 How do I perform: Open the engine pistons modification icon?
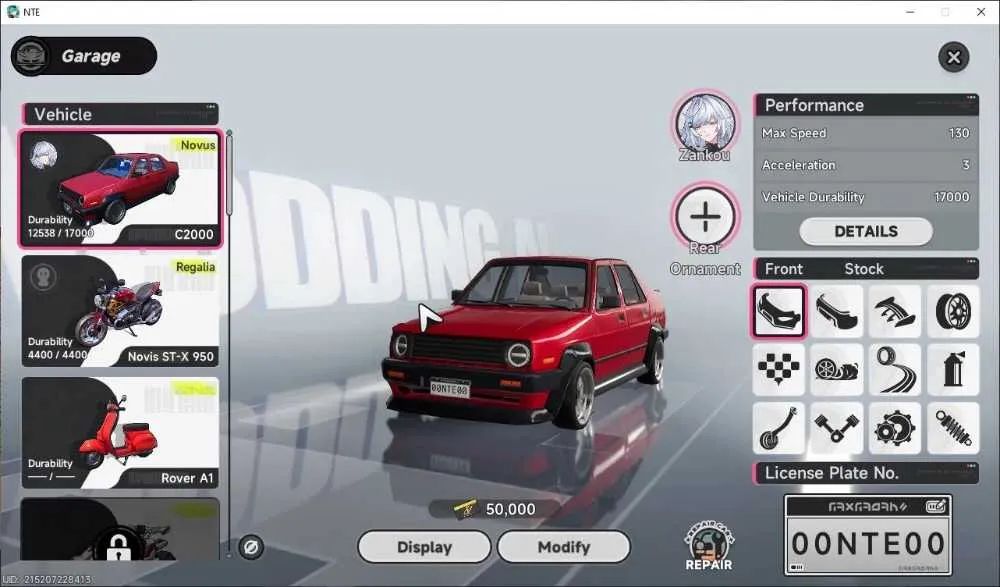837,427
